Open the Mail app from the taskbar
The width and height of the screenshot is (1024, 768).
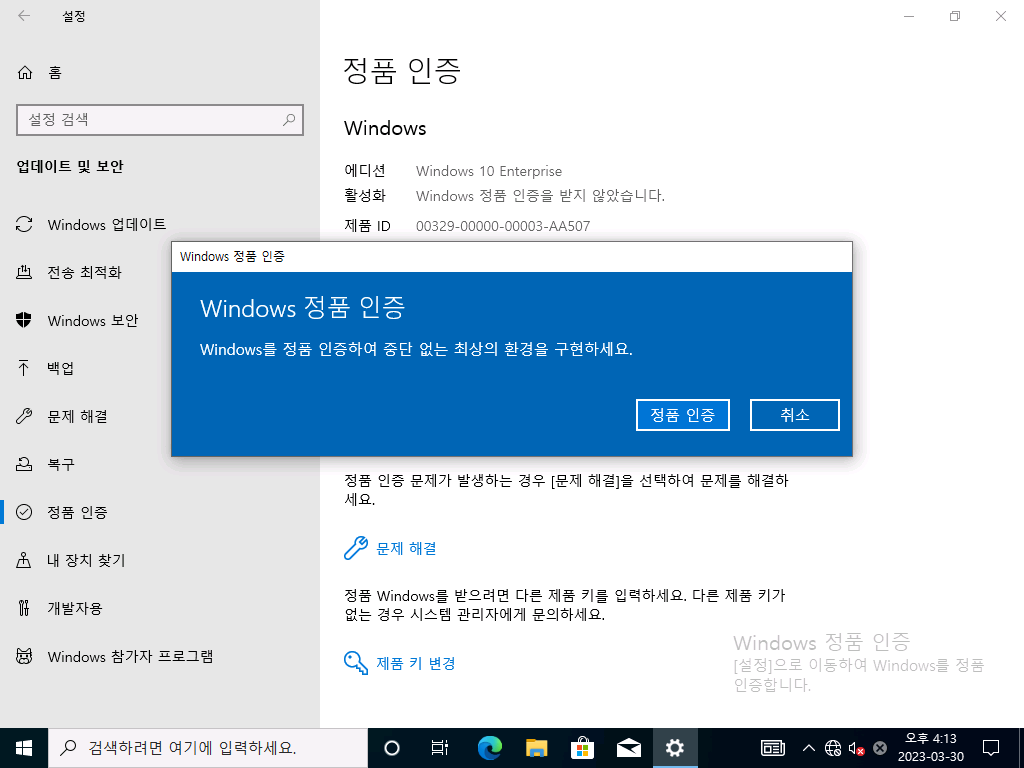[x=629, y=748]
